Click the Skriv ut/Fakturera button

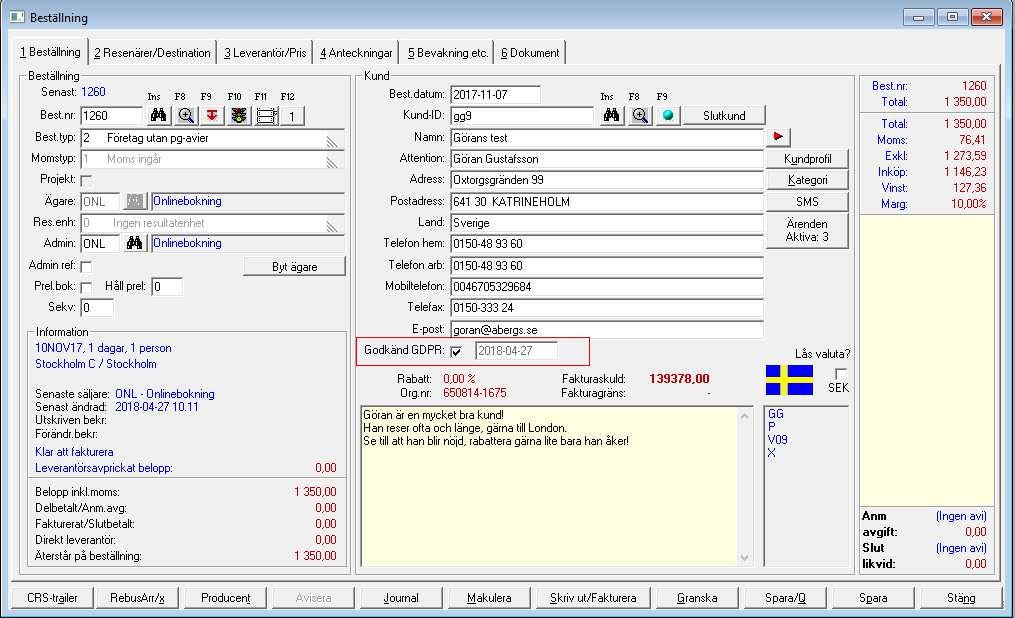(593, 598)
